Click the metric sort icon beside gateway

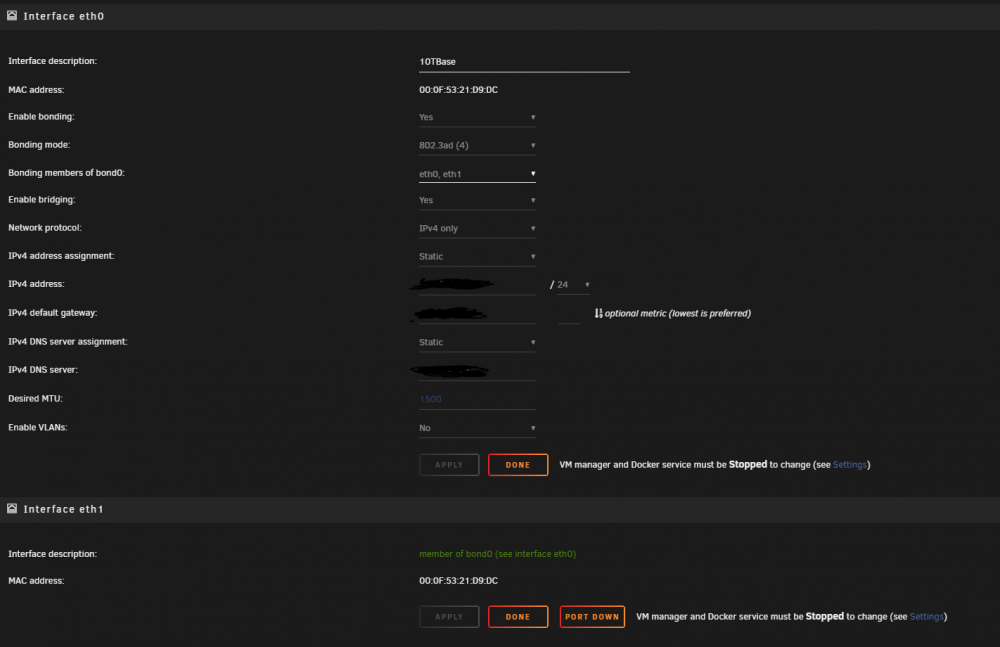click(598, 313)
